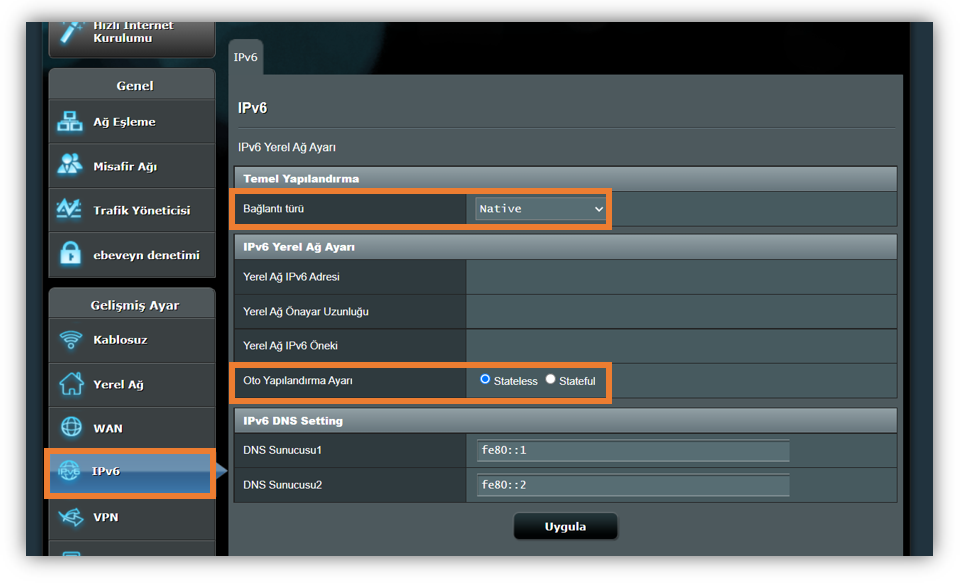This screenshot has width=963, height=587.
Task: Click the Hızlı Internet Kurulumu label
Action: pos(133,32)
